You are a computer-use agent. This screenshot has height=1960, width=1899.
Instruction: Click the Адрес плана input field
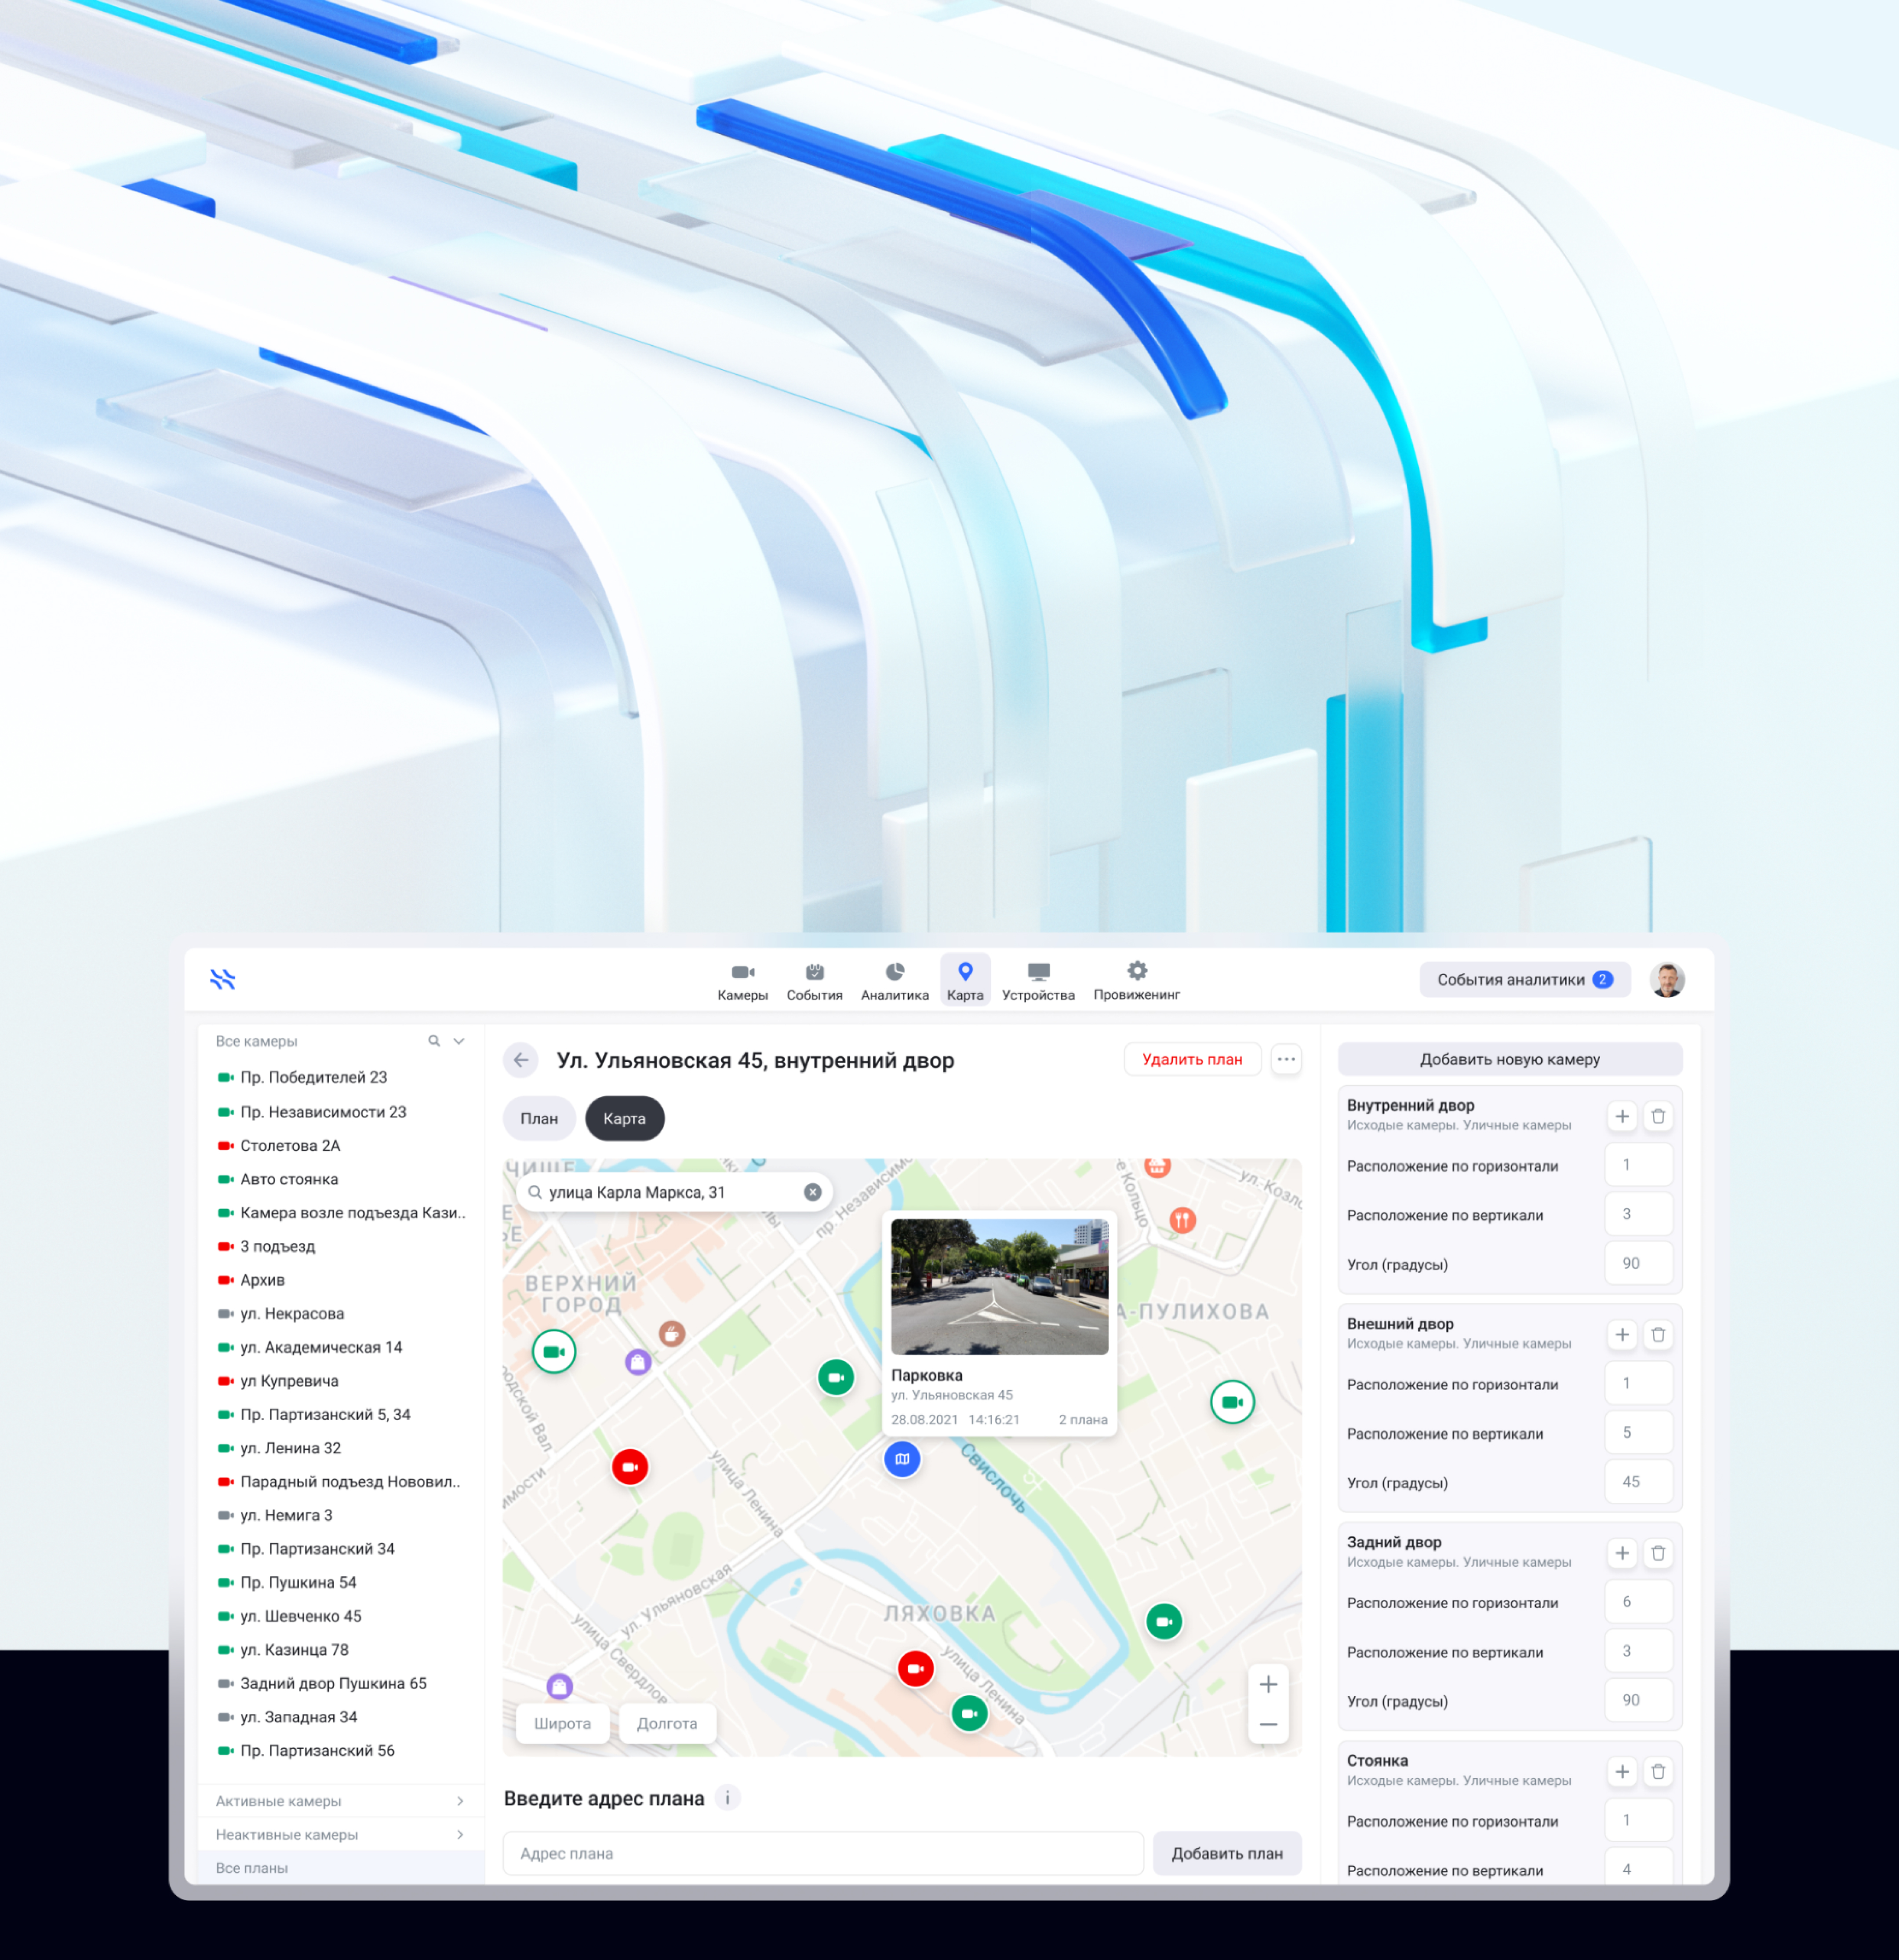pyautogui.click(x=822, y=1854)
